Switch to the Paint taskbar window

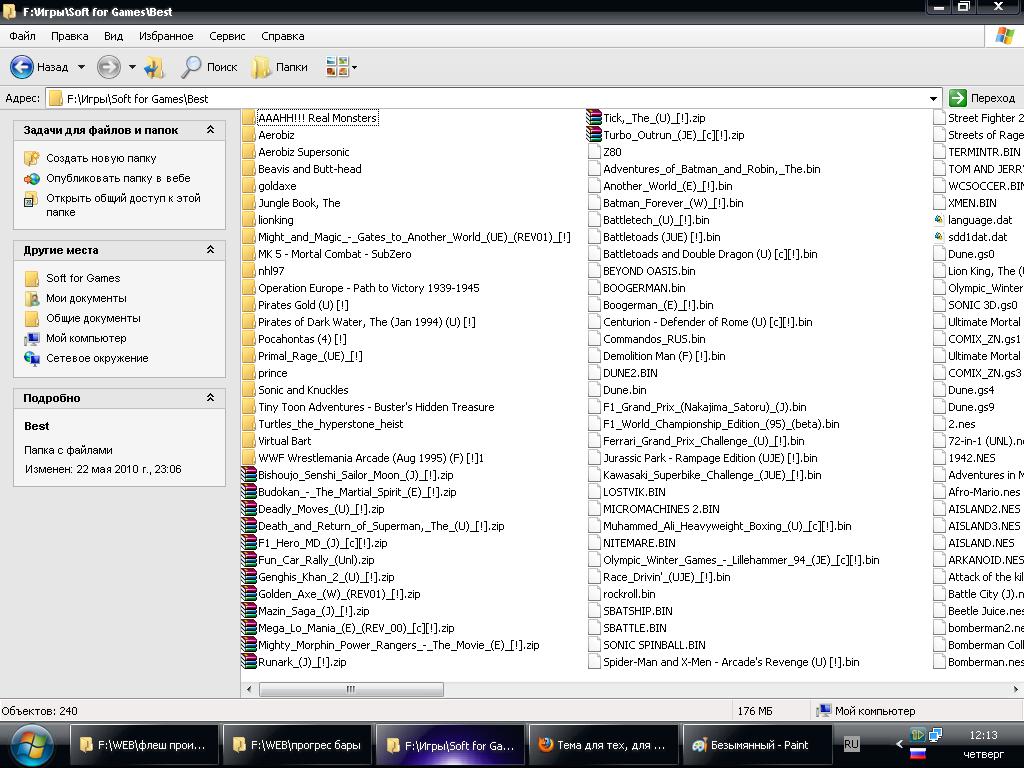(x=758, y=744)
